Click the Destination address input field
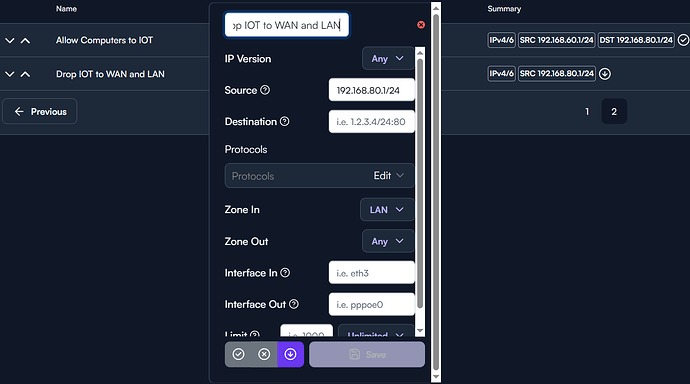 point(371,122)
